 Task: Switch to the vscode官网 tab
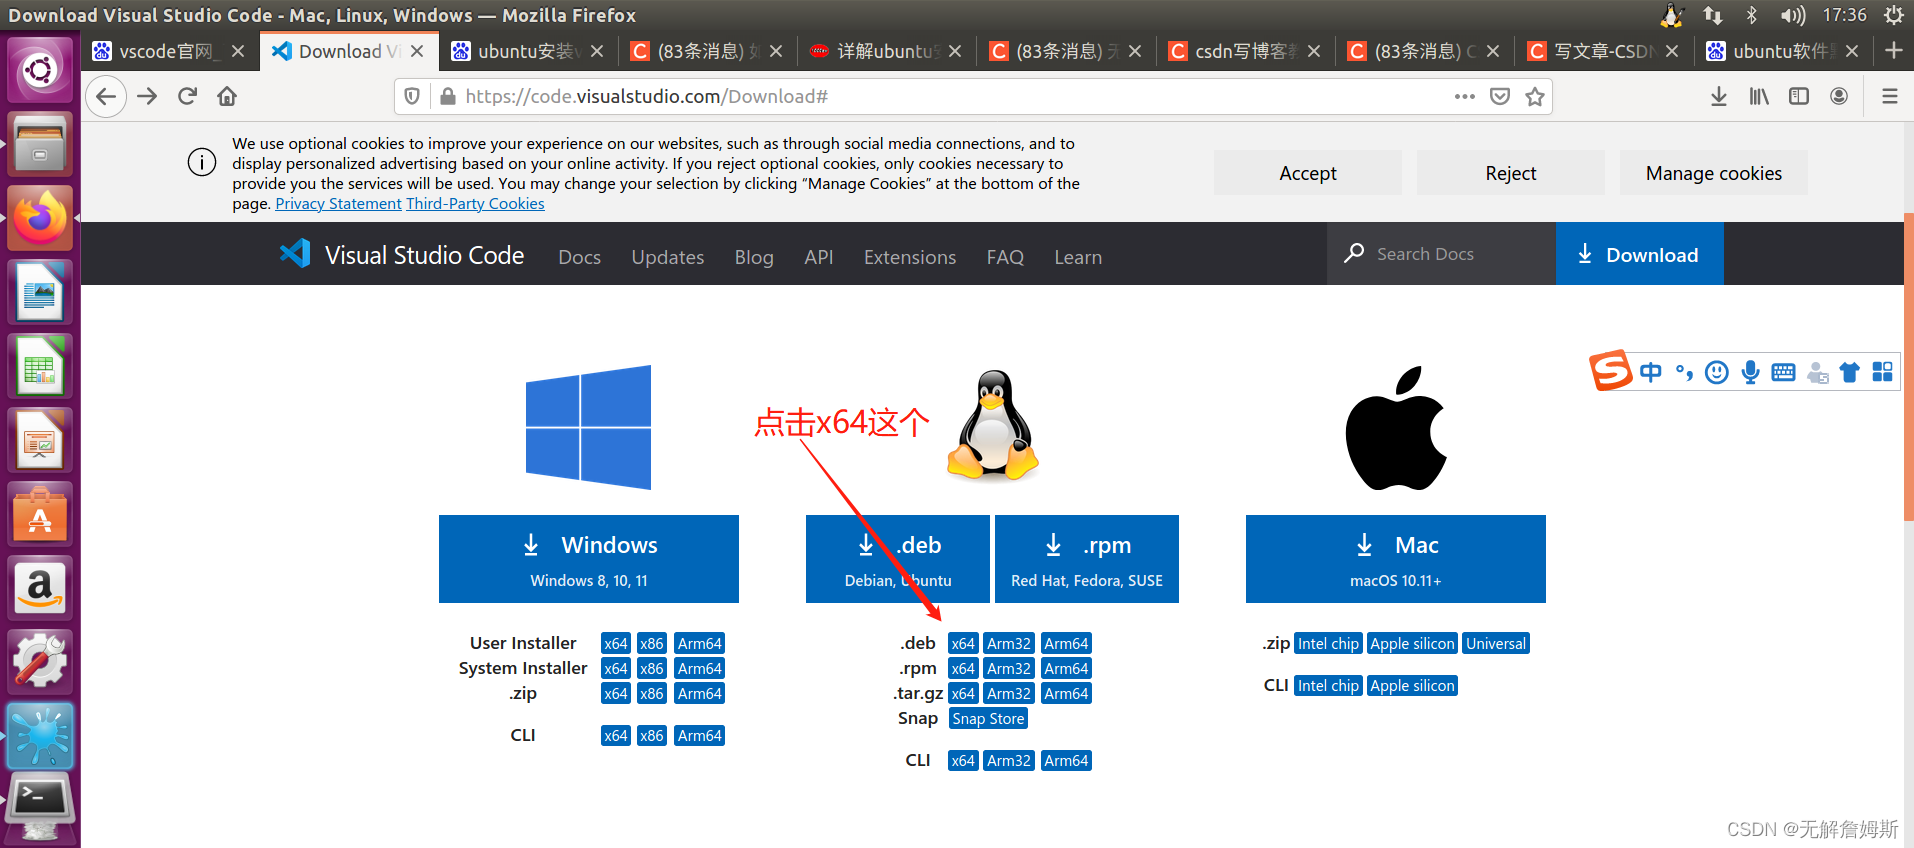point(168,51)
